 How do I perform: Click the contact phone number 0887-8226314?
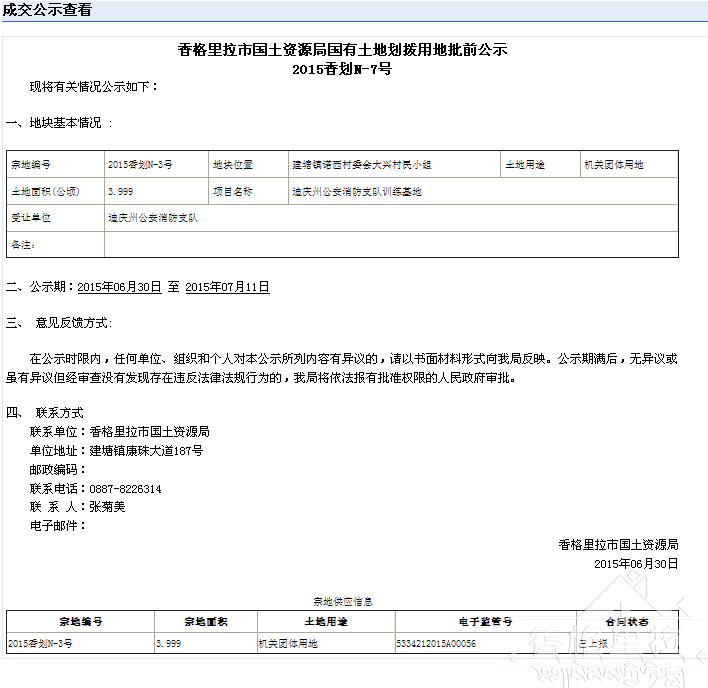(x=125, y=489)
